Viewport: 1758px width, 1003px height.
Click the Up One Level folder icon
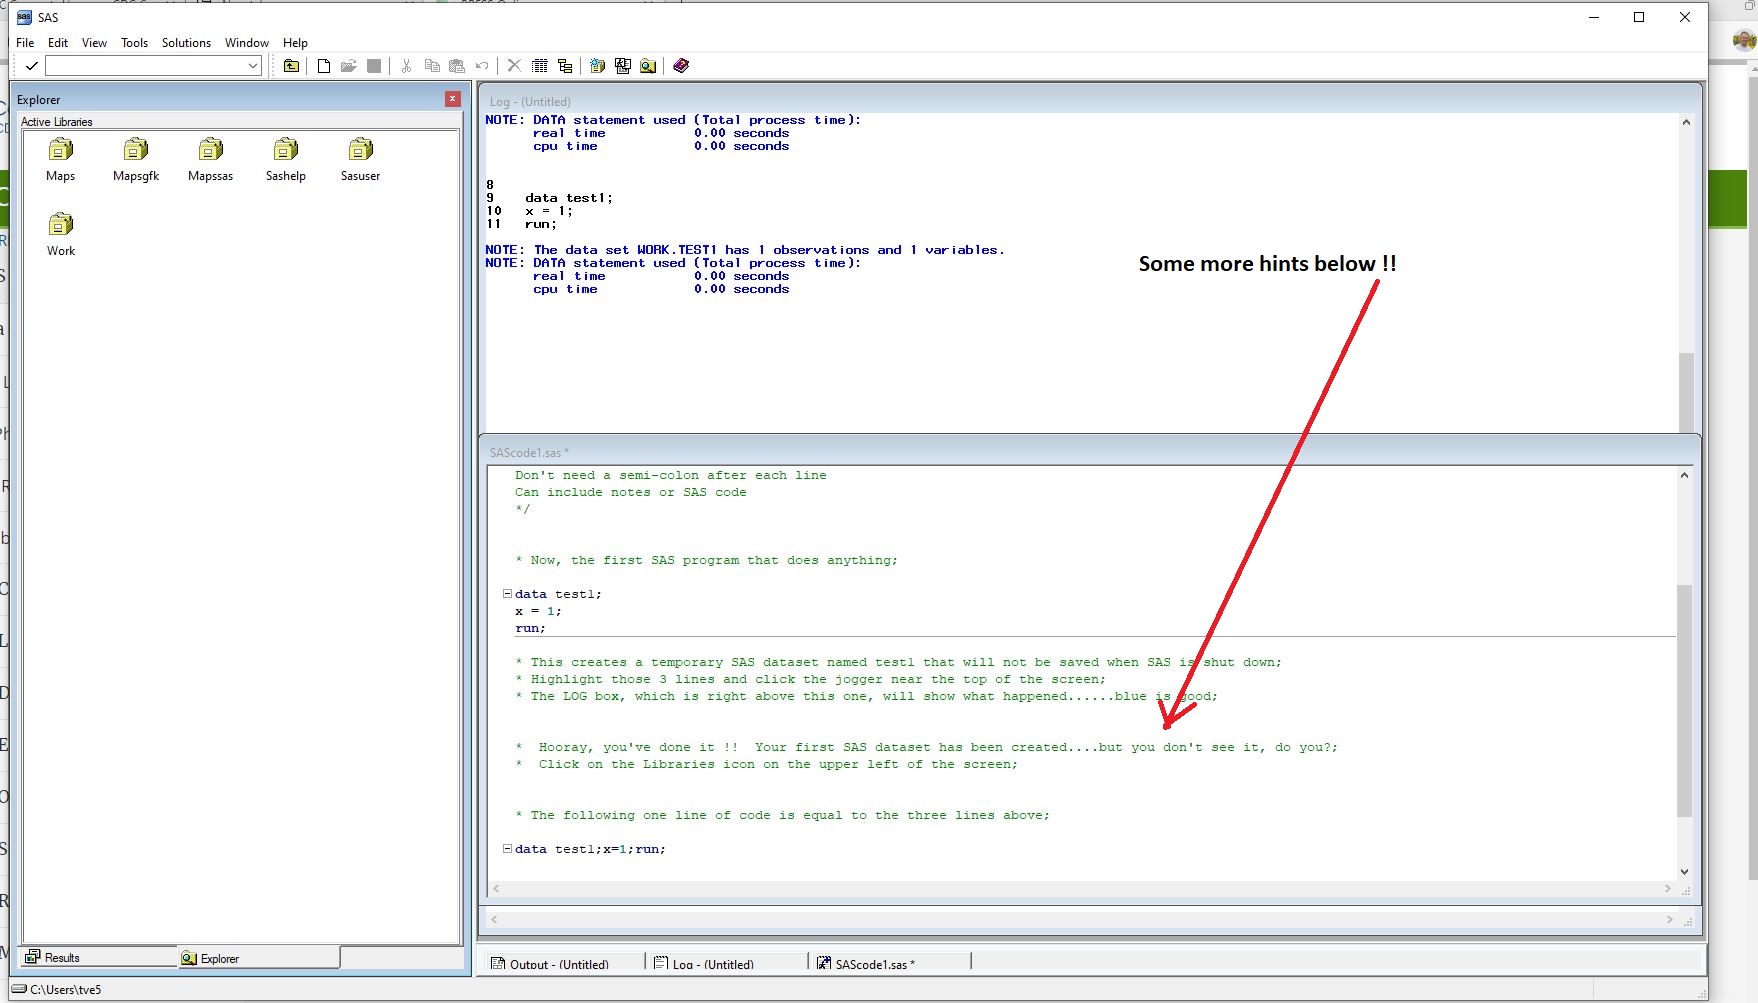[291, 66]
